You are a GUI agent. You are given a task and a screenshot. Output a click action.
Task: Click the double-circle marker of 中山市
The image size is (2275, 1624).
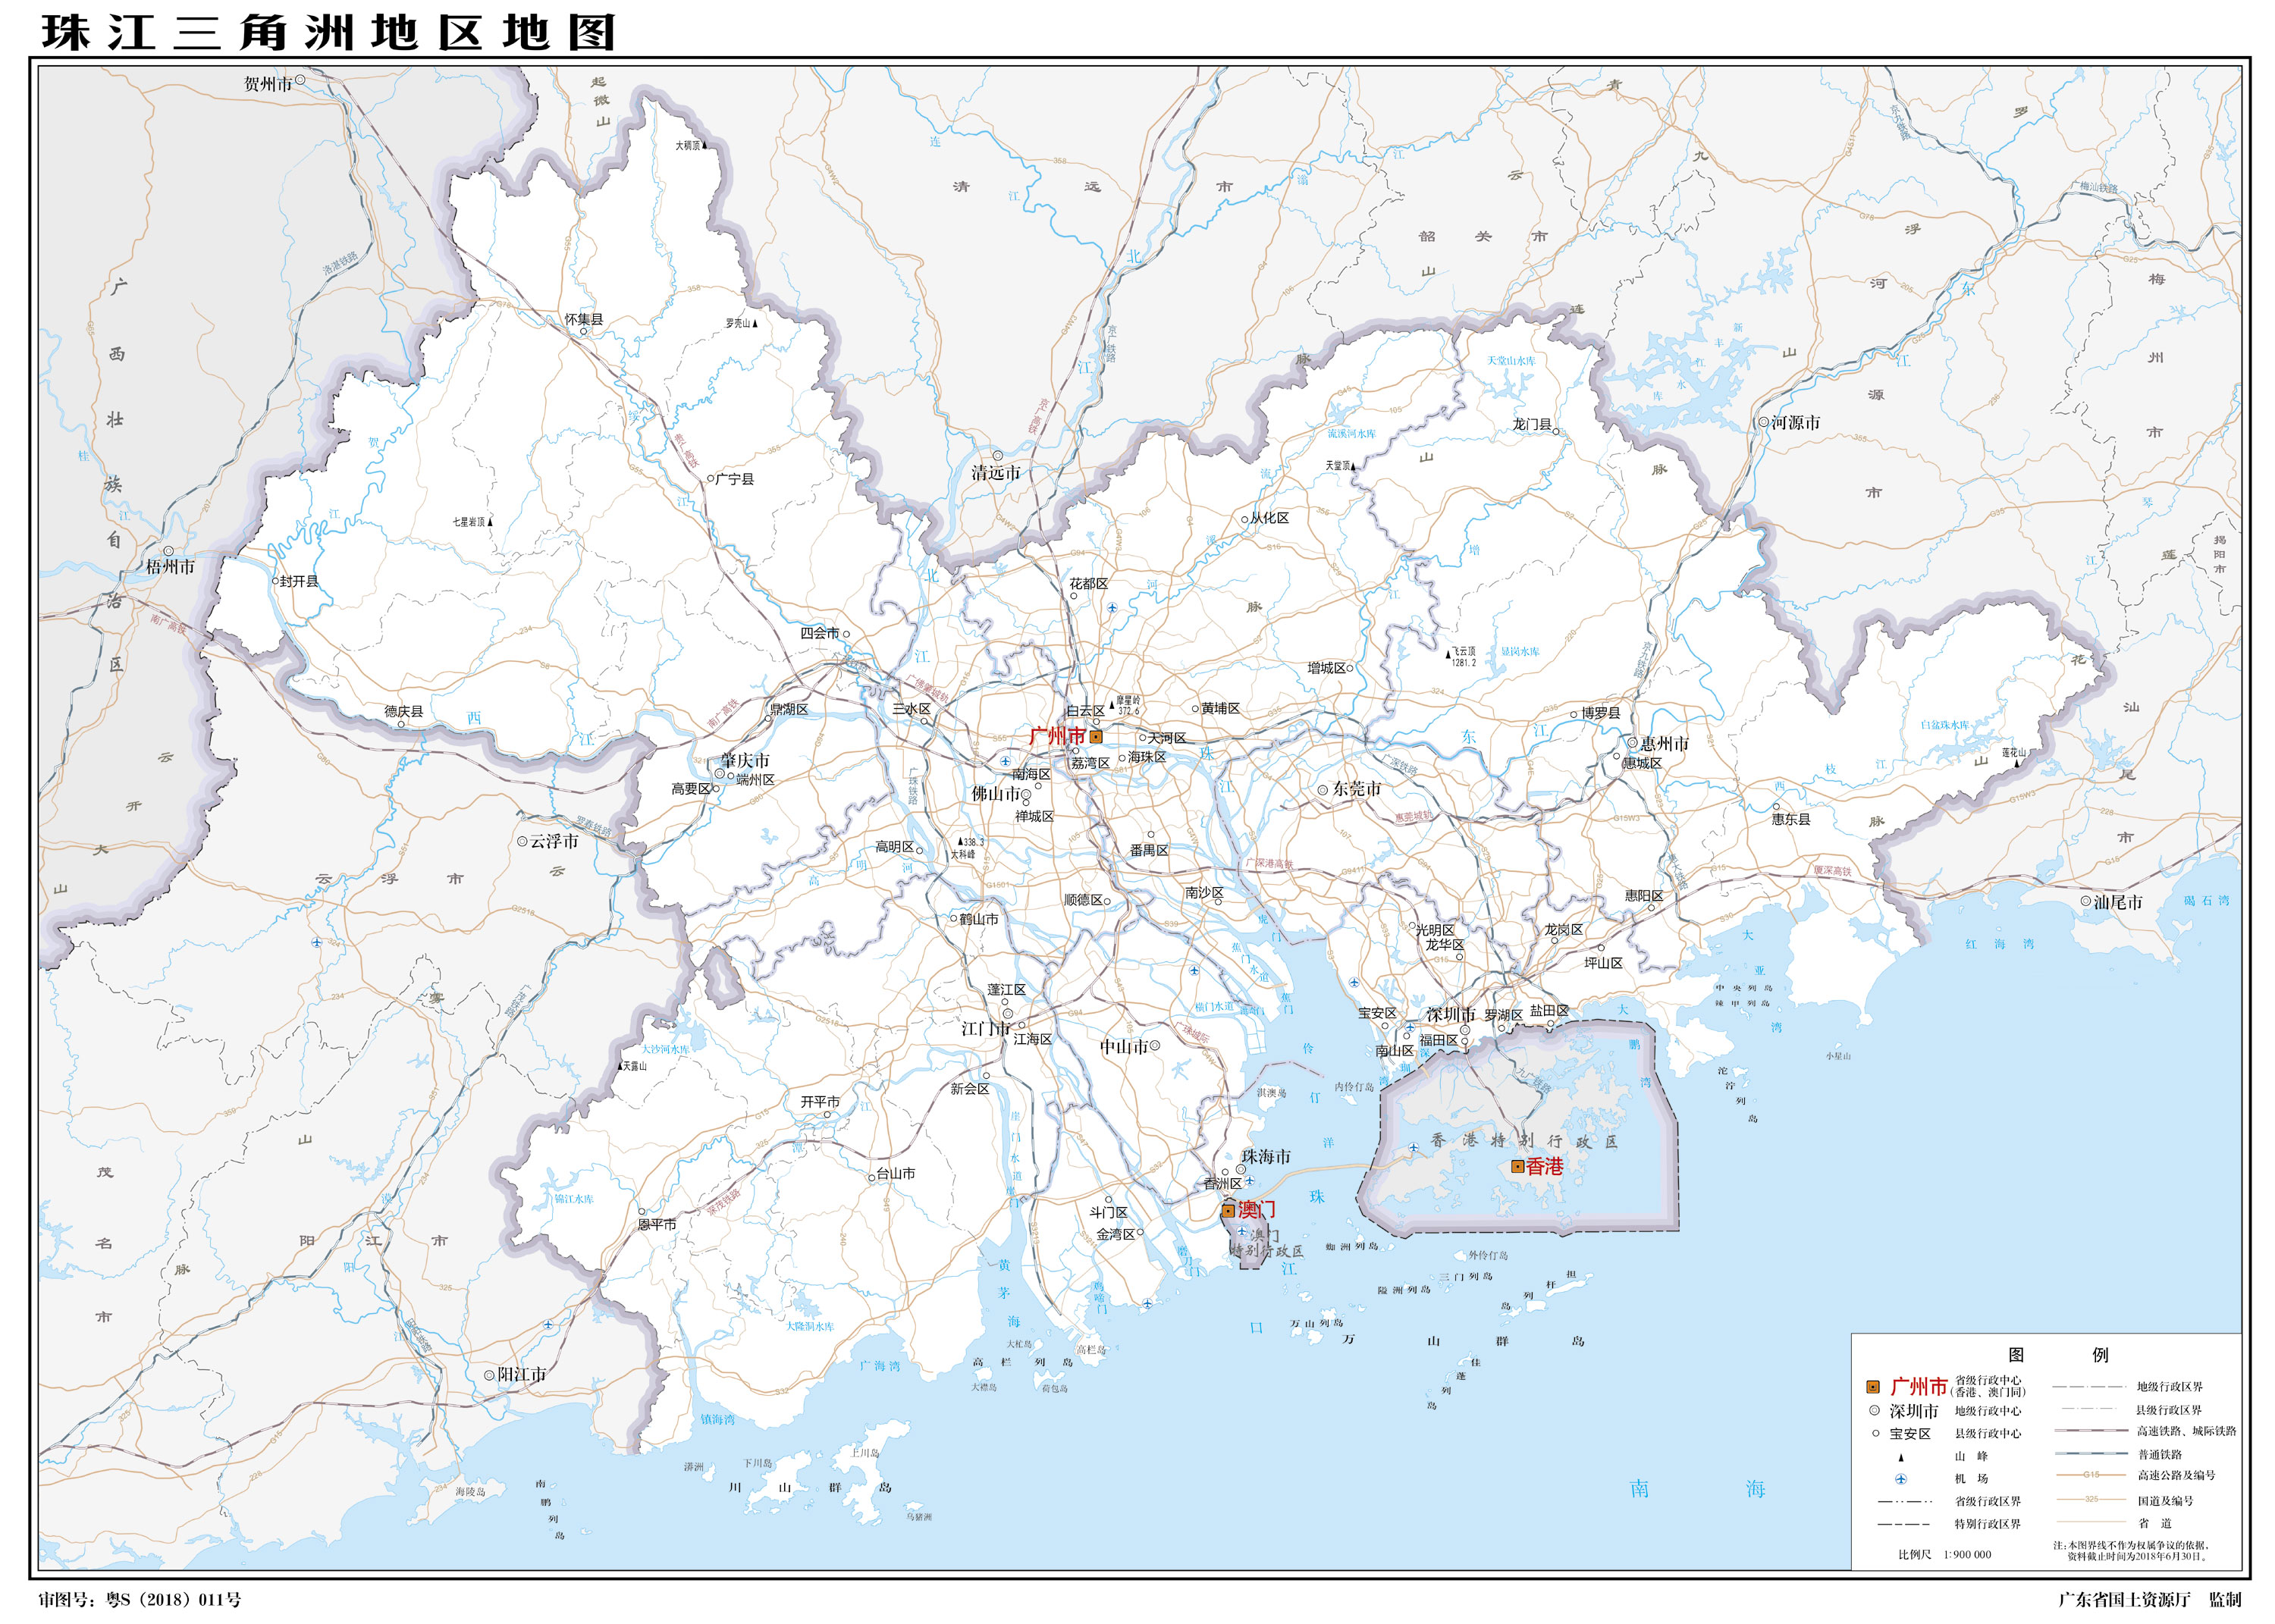coord(1154,1045)
